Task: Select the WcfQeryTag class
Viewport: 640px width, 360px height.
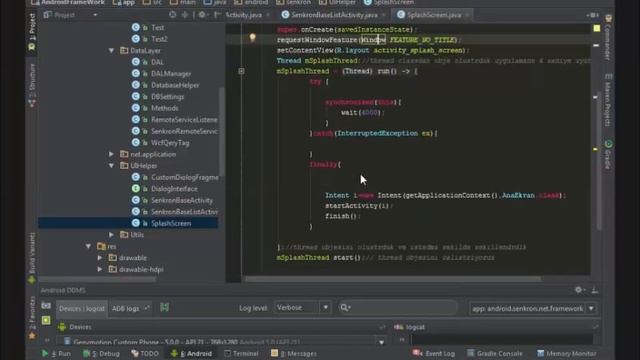Action: tap(170, 143)
